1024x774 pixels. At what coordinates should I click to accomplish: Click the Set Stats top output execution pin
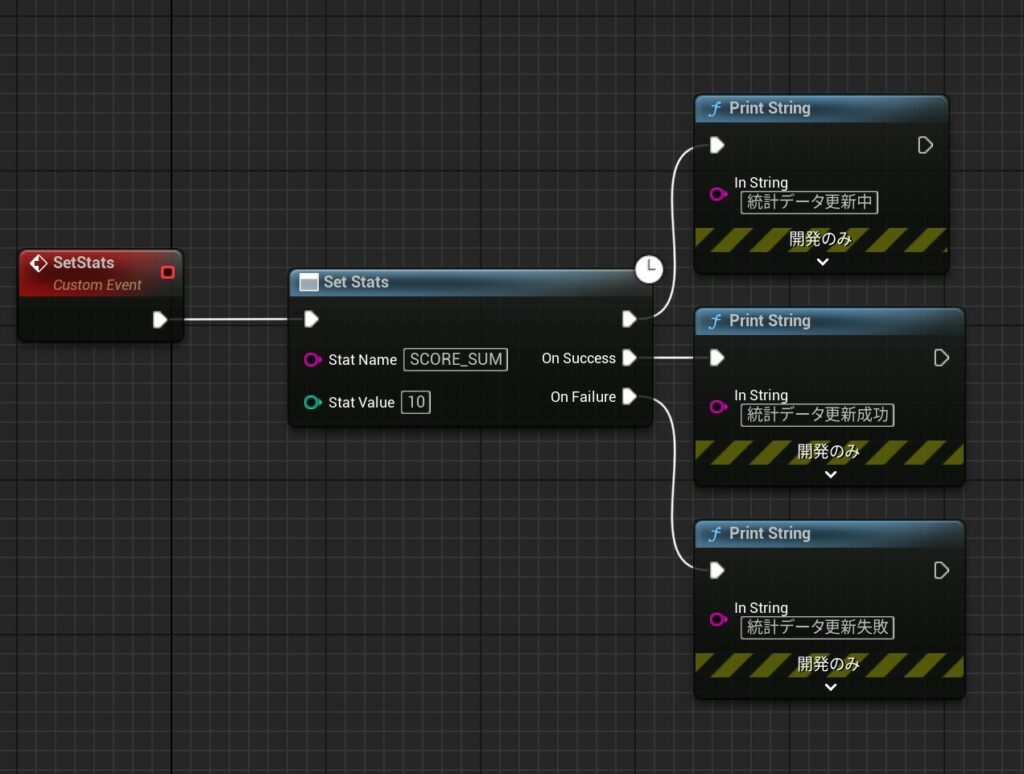coord(629,319)
